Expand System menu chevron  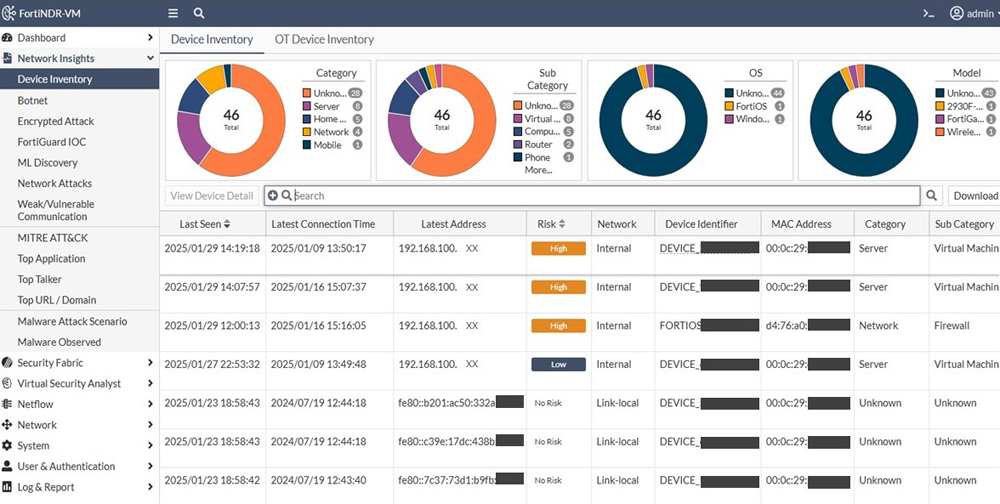coord(150,445)
